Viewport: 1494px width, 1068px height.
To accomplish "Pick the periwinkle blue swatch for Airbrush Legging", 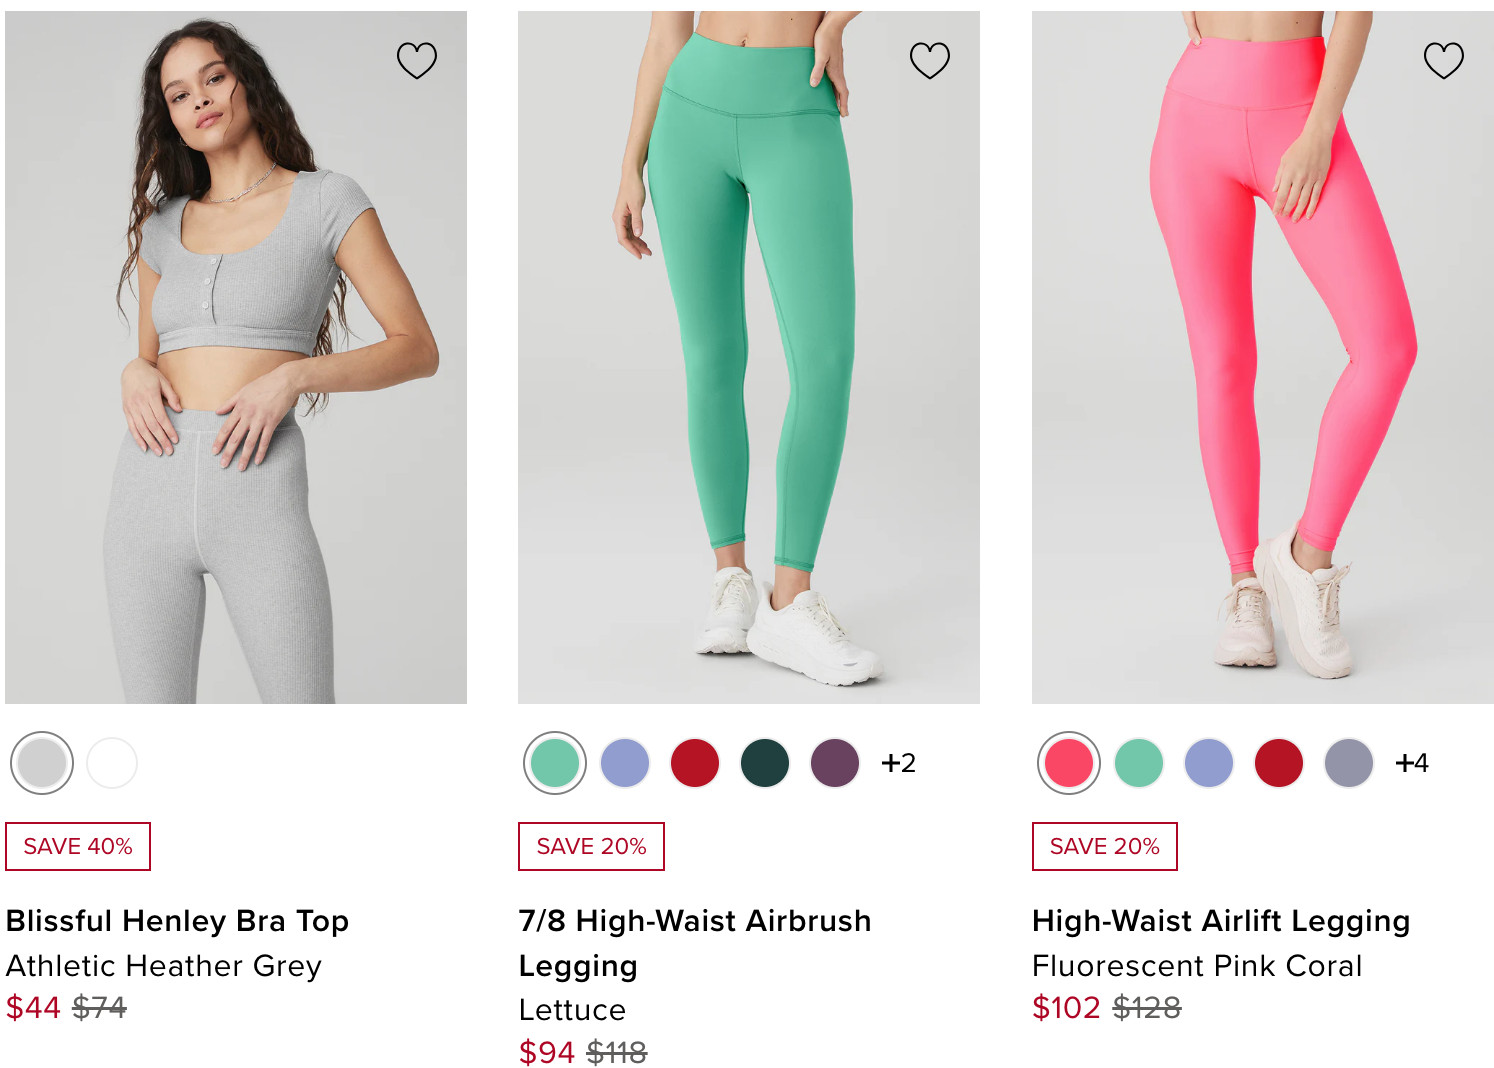I will pyautogui.click(x=625, y=763).
